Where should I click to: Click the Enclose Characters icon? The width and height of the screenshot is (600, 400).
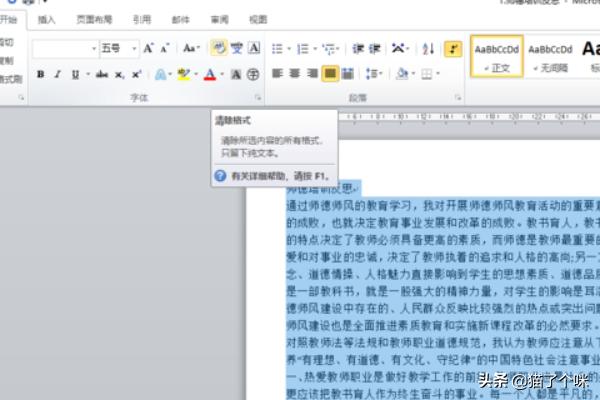(253, 74)
